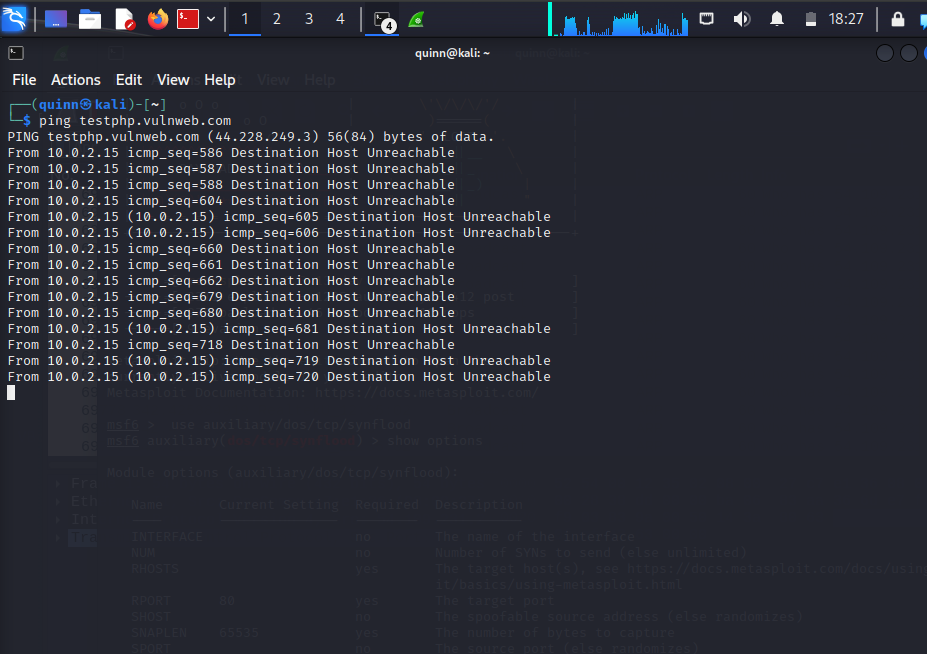Open the Actions menu

(x=76, y=80)
